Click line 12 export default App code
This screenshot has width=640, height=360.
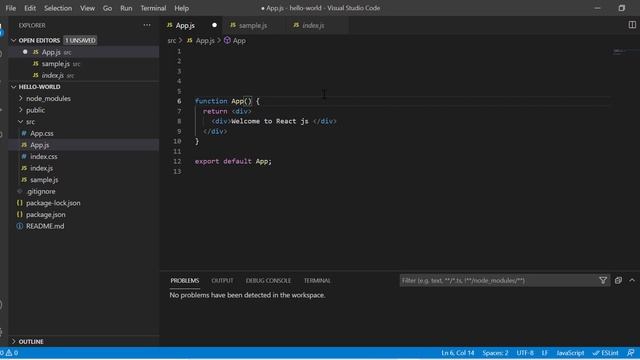(233, 161)
